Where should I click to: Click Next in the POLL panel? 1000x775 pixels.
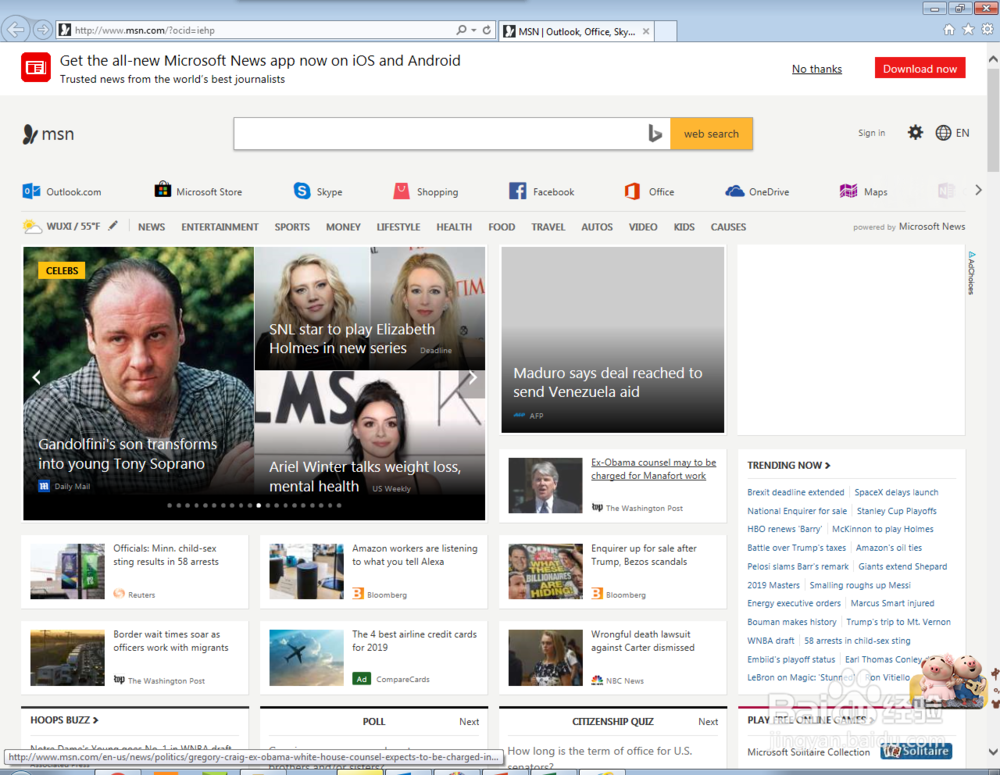tap(469, 722)
